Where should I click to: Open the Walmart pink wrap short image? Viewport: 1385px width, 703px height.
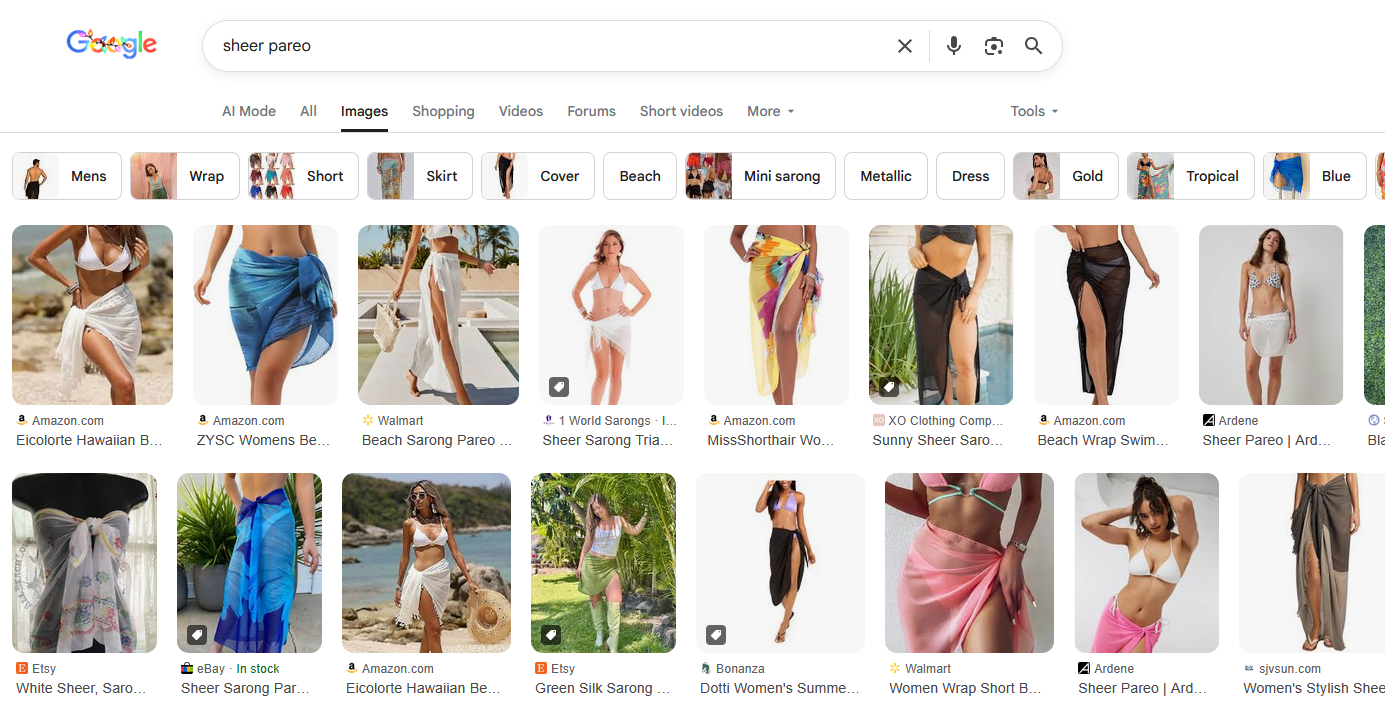tap(969, 563)
